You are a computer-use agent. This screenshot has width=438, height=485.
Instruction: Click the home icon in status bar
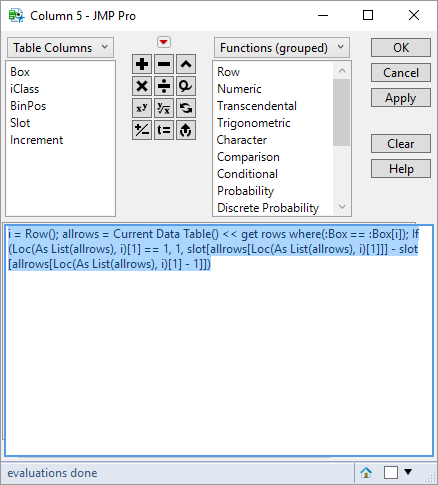click(366, 472)
